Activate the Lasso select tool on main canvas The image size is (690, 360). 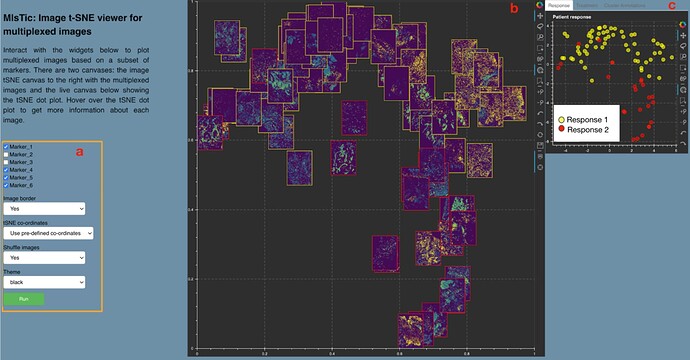click(x=540, y=27)
